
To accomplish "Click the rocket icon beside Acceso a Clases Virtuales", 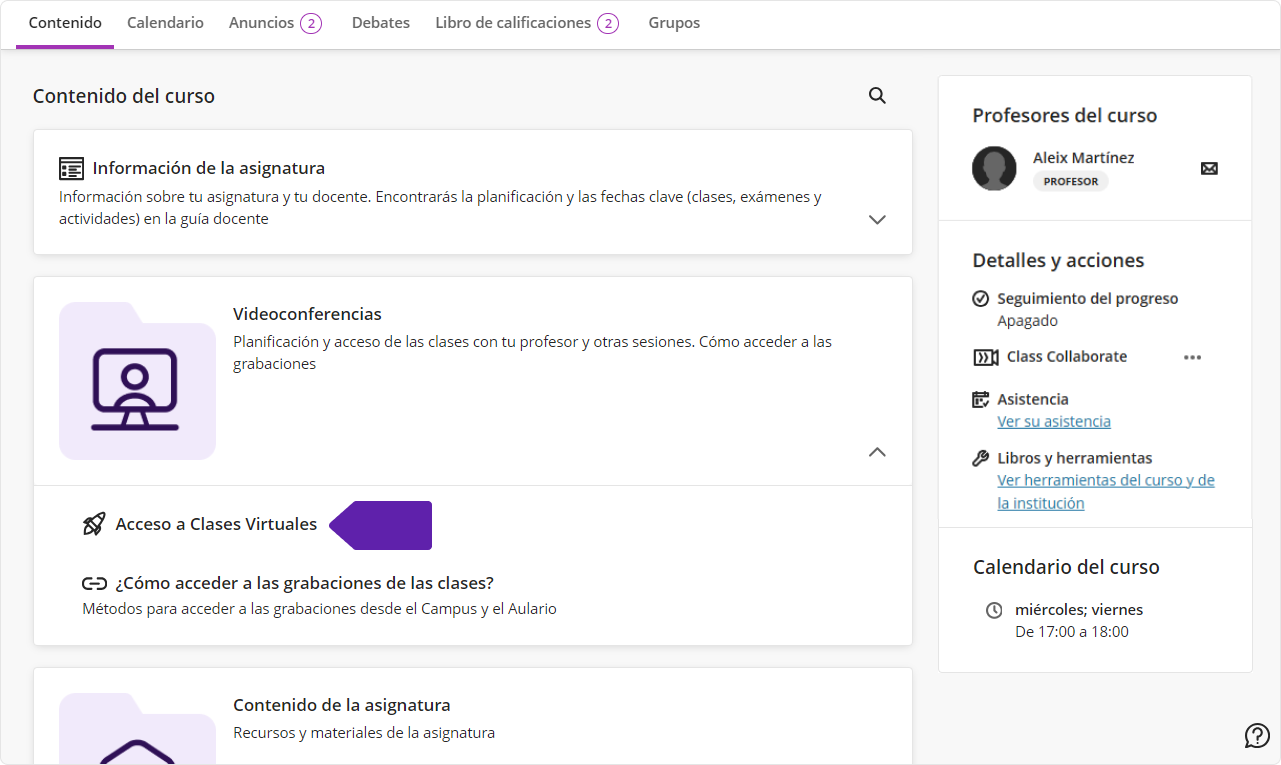I will click(94, 524).
